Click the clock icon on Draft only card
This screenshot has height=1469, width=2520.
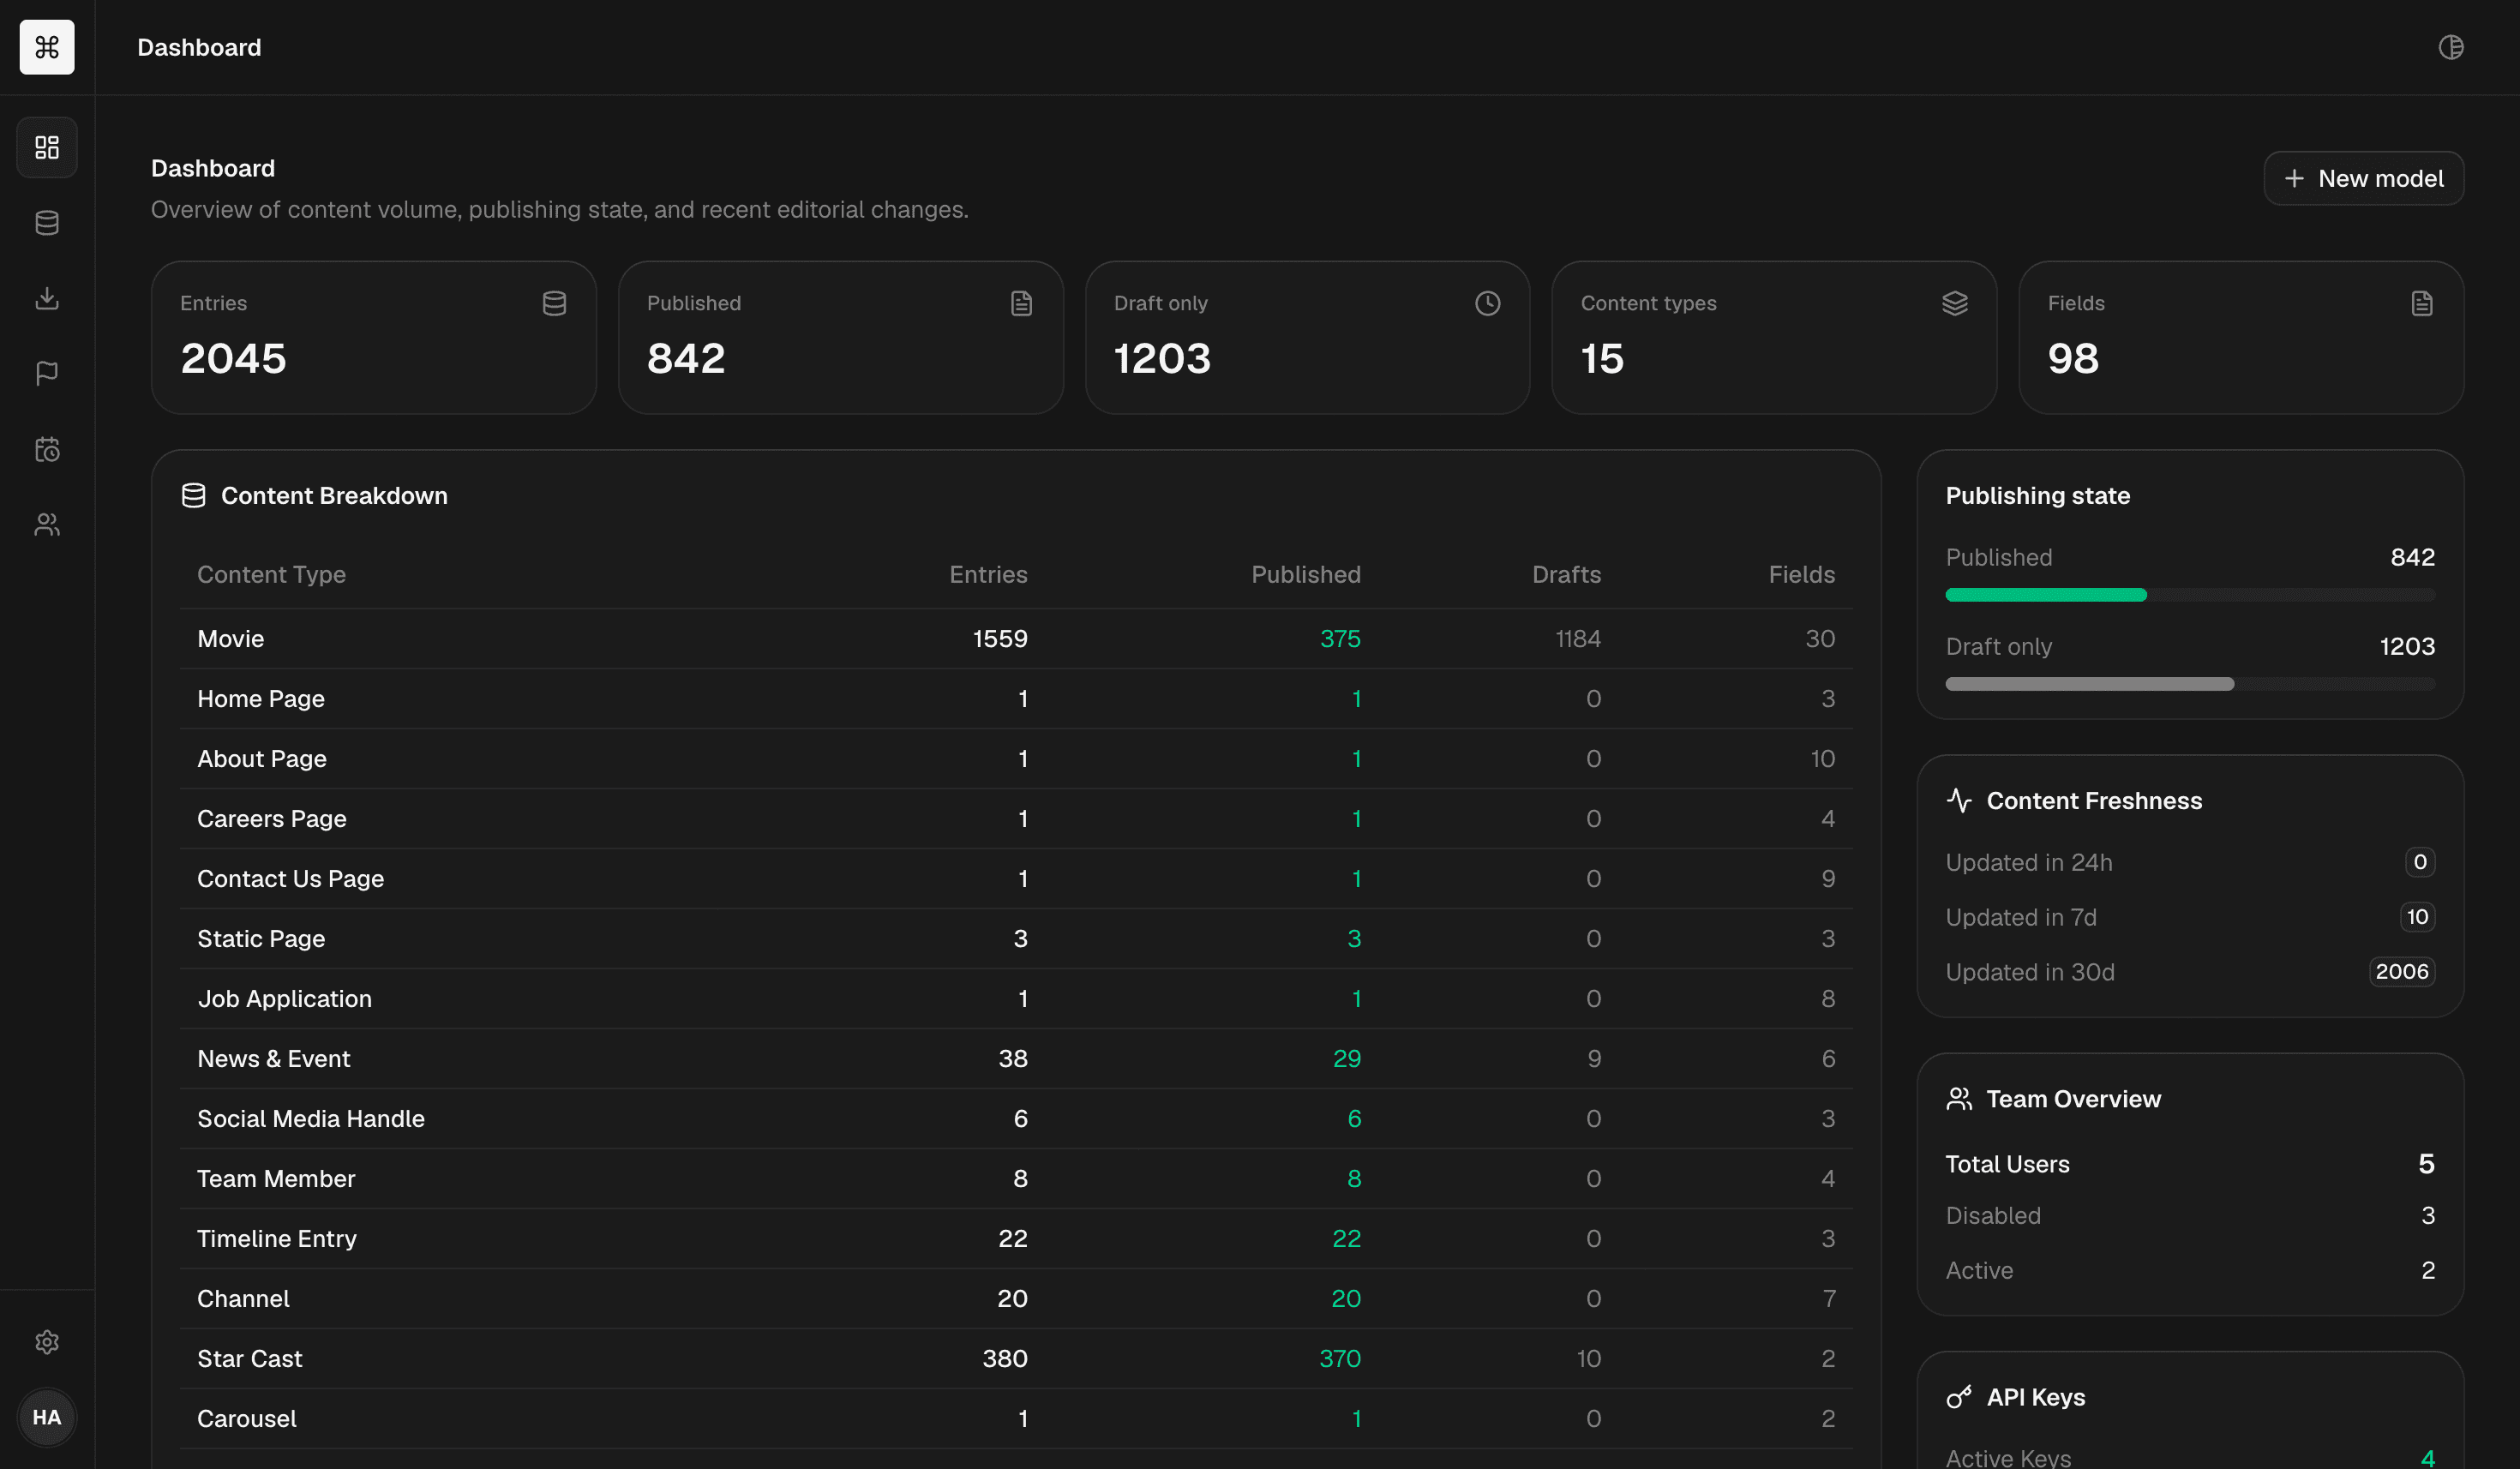pyautogui.click(x=1487, y=303)
